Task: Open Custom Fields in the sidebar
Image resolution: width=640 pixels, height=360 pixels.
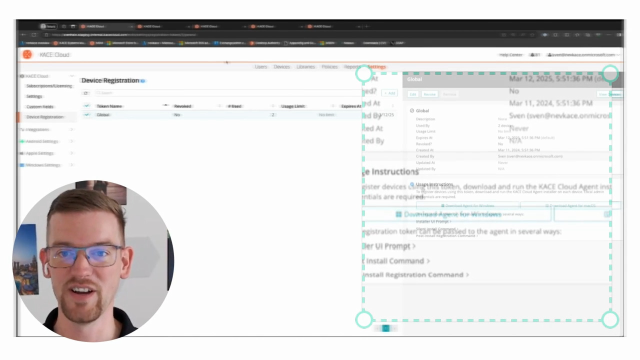Action: tap(40, 107)
